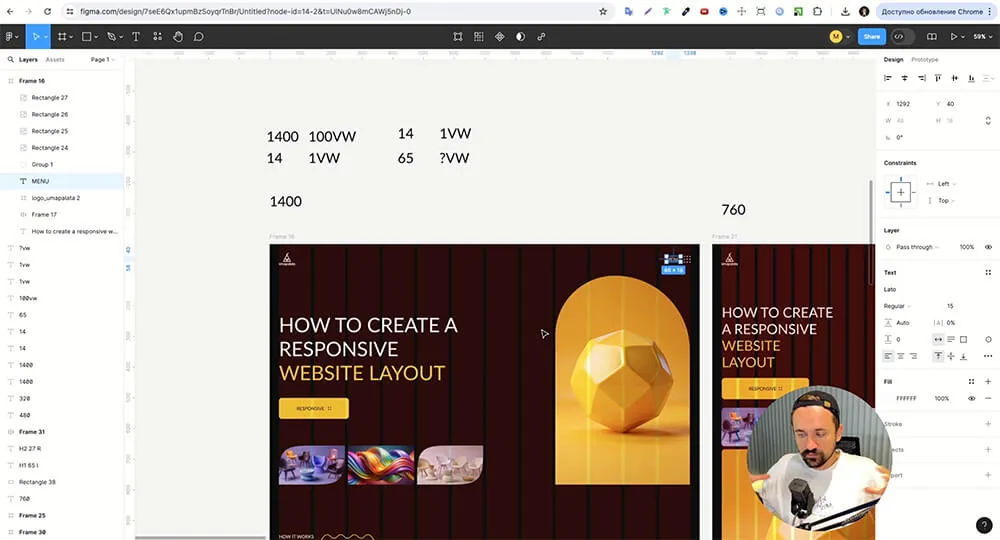Enable auto width text resizing
The width and height of the screenshot is (1000, 540).
pos(938,339)
